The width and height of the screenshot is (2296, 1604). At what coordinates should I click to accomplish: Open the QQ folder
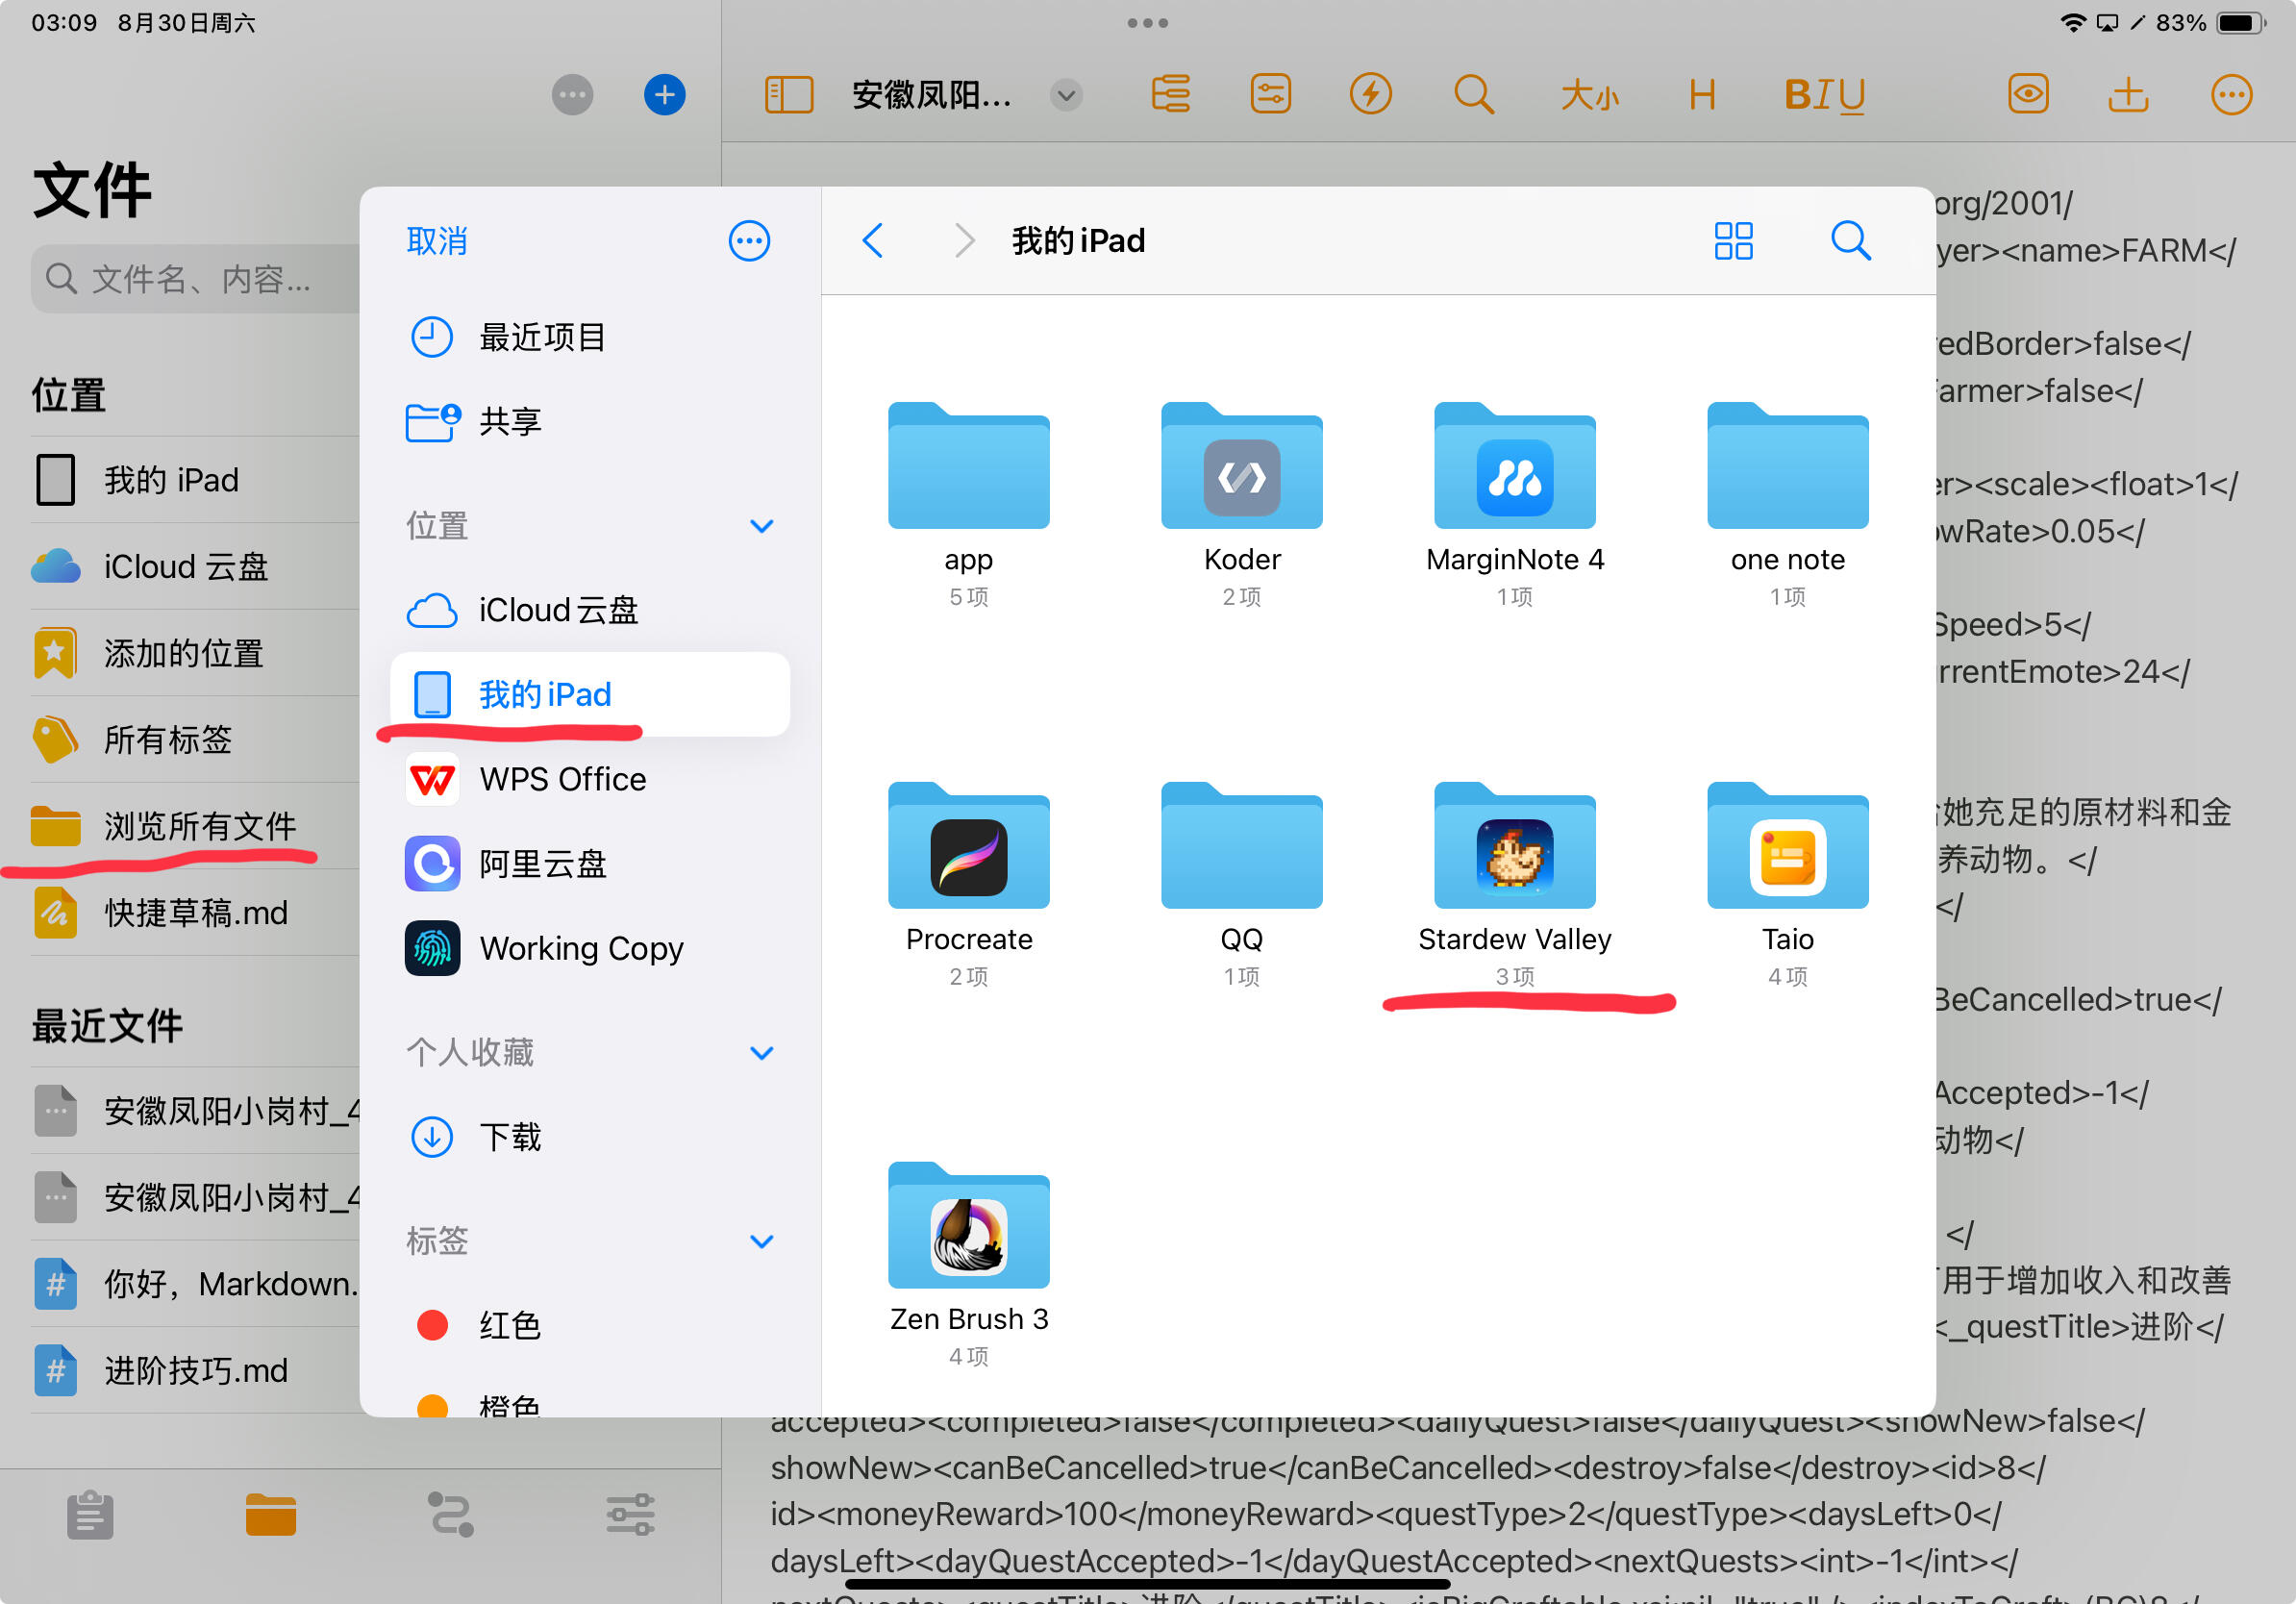pos(1241,885)
